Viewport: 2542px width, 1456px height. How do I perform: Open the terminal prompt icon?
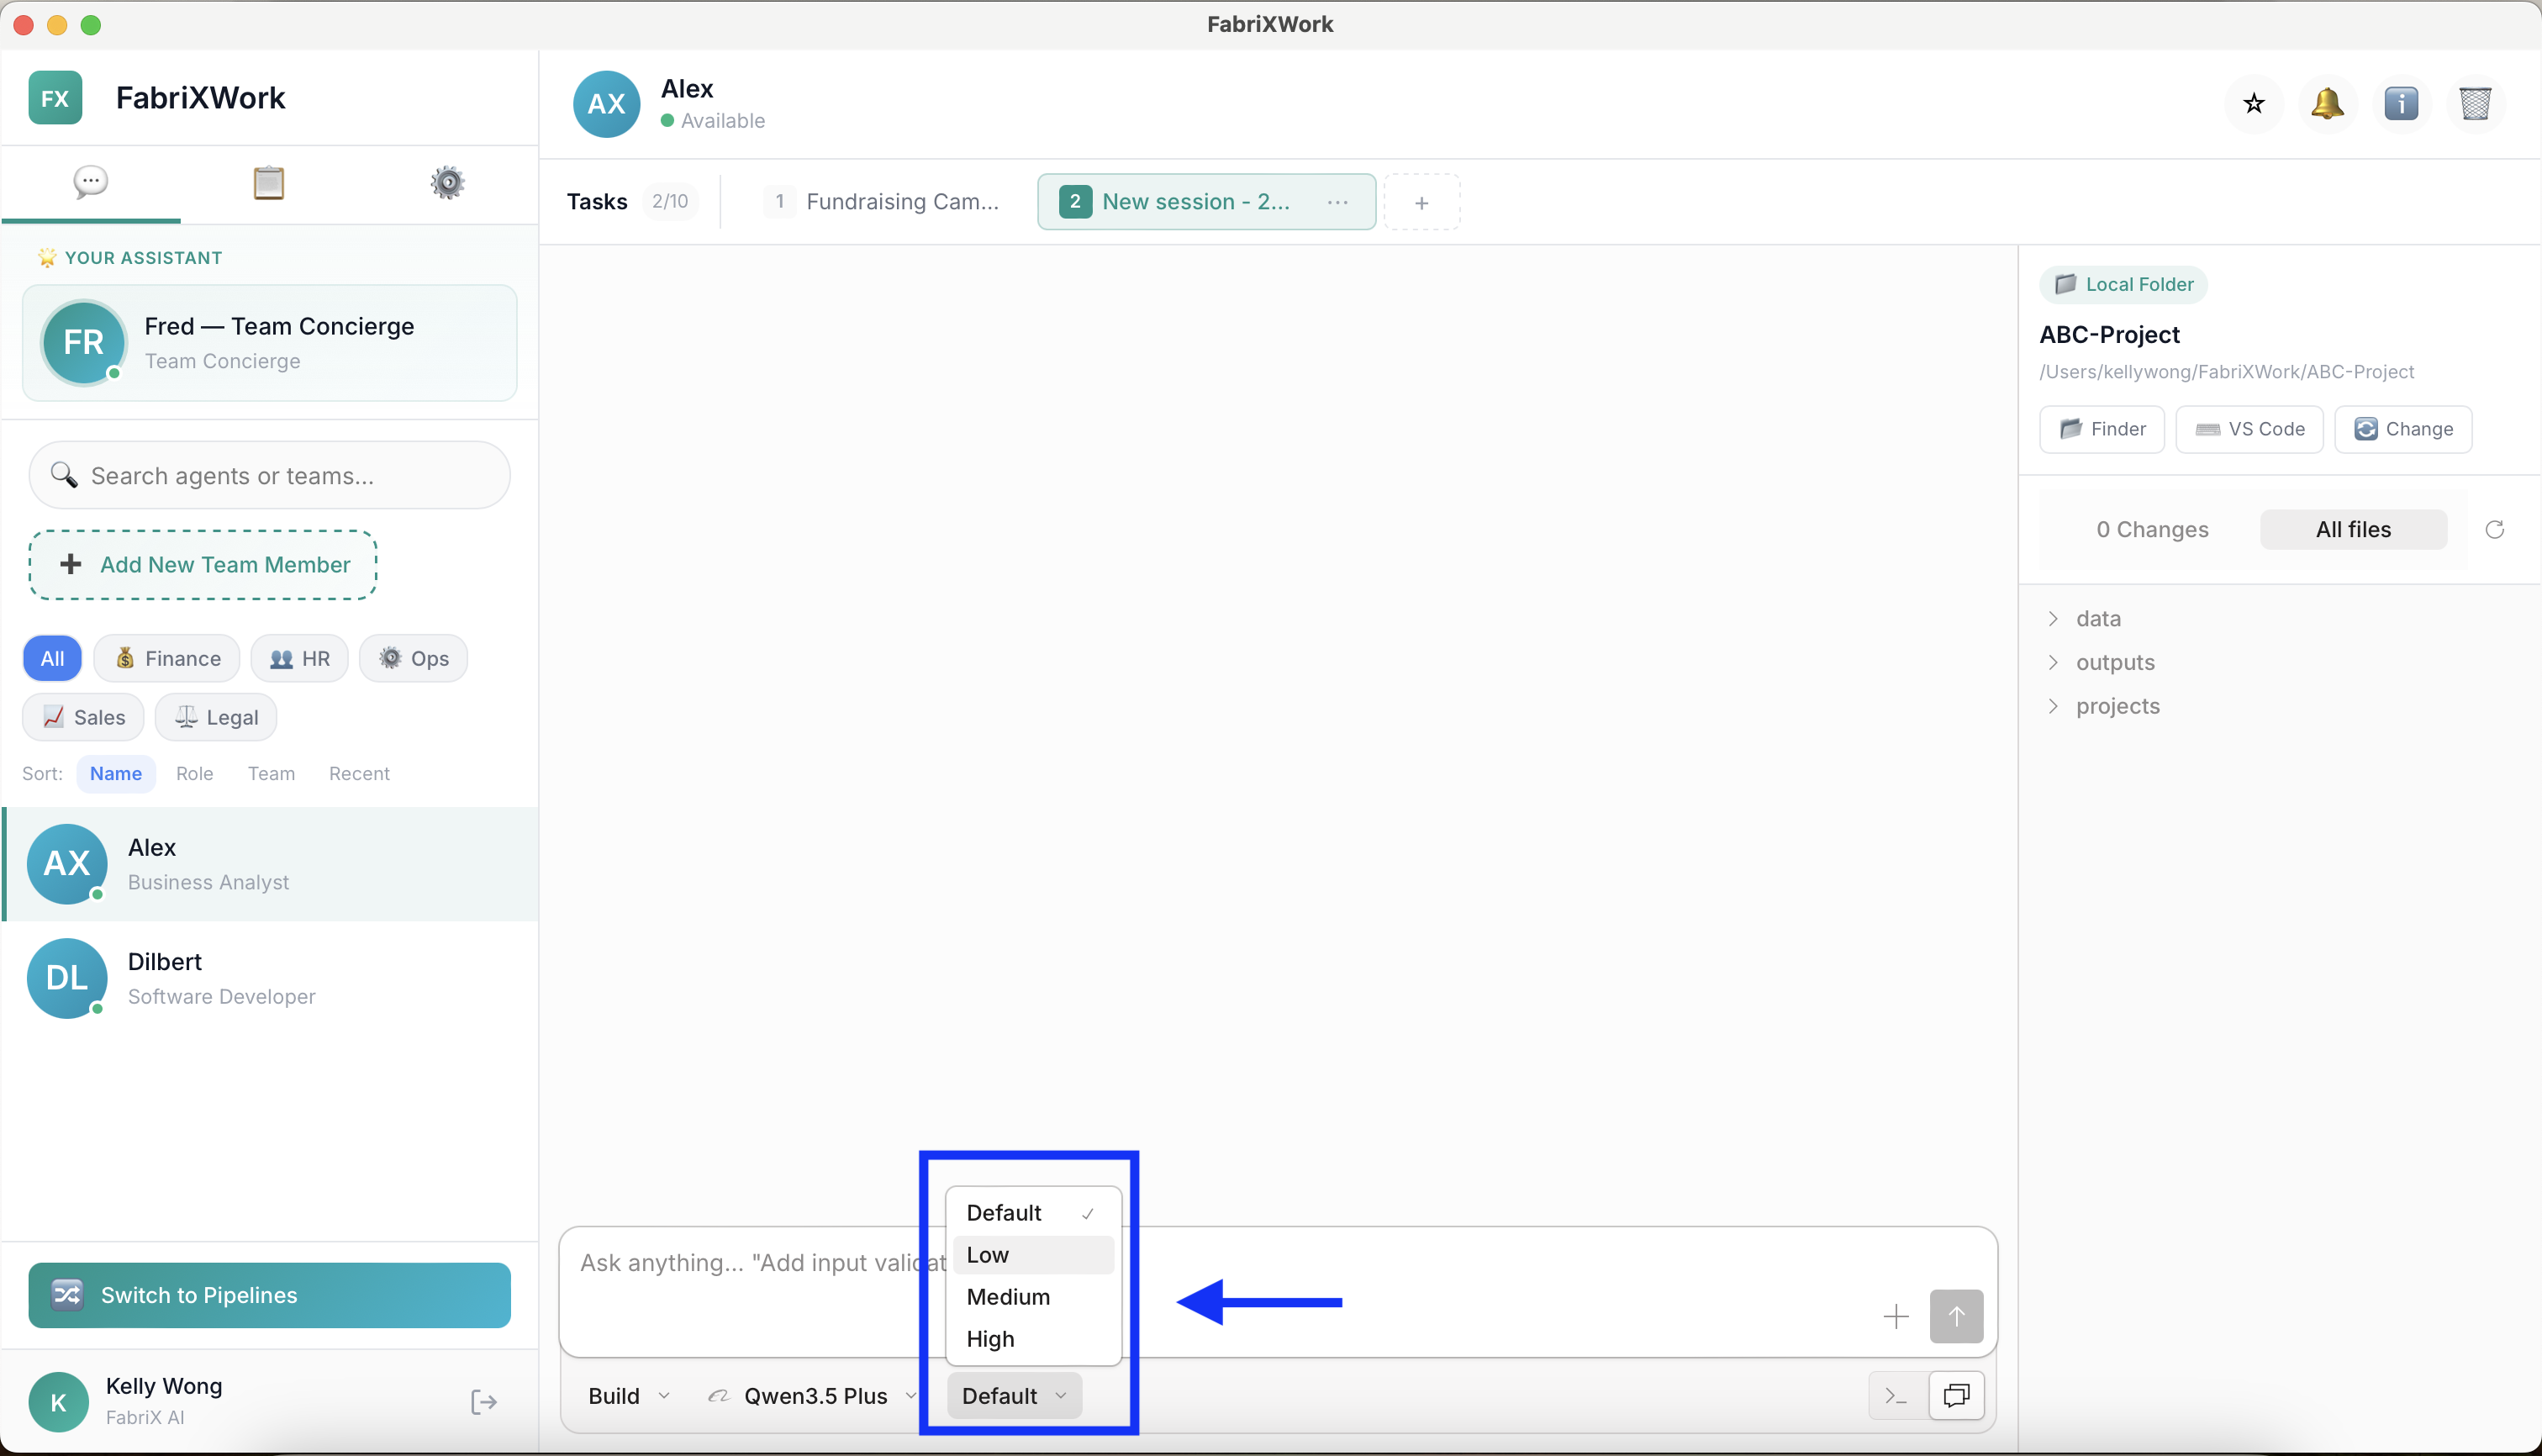[x=1895, y=1396]
